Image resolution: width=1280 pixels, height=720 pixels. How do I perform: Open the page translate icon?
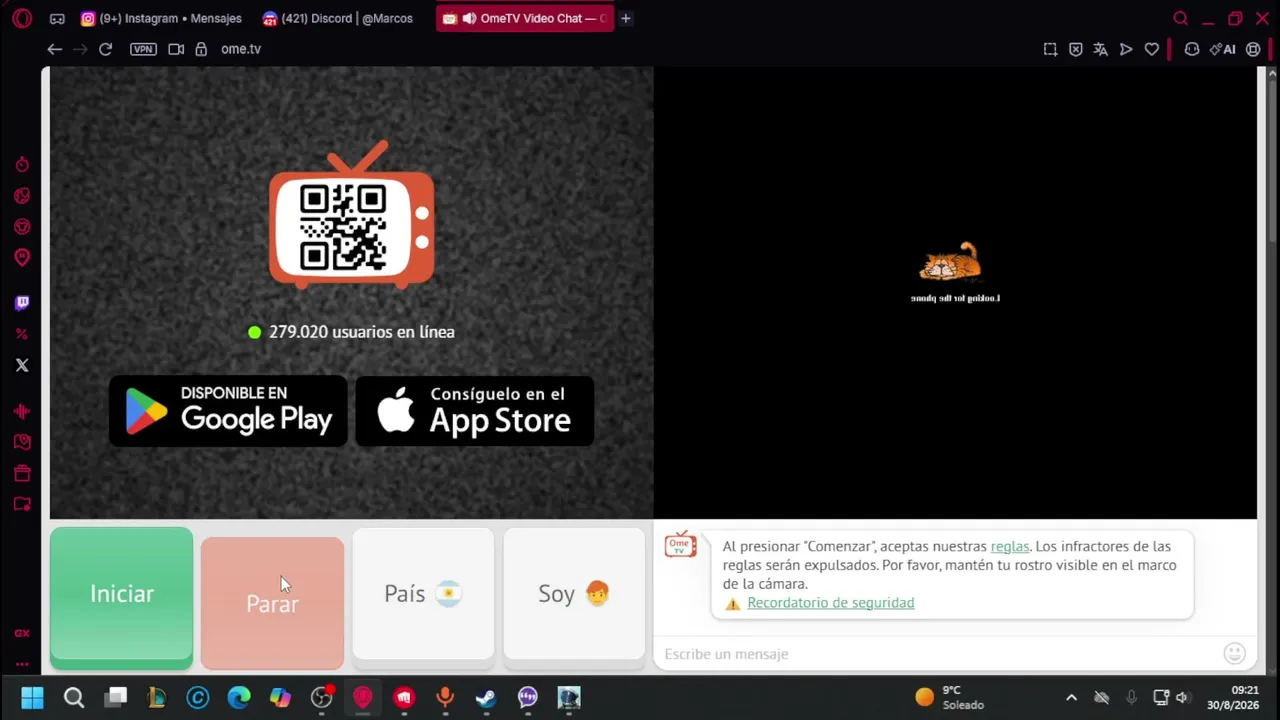pos(1101,49)
